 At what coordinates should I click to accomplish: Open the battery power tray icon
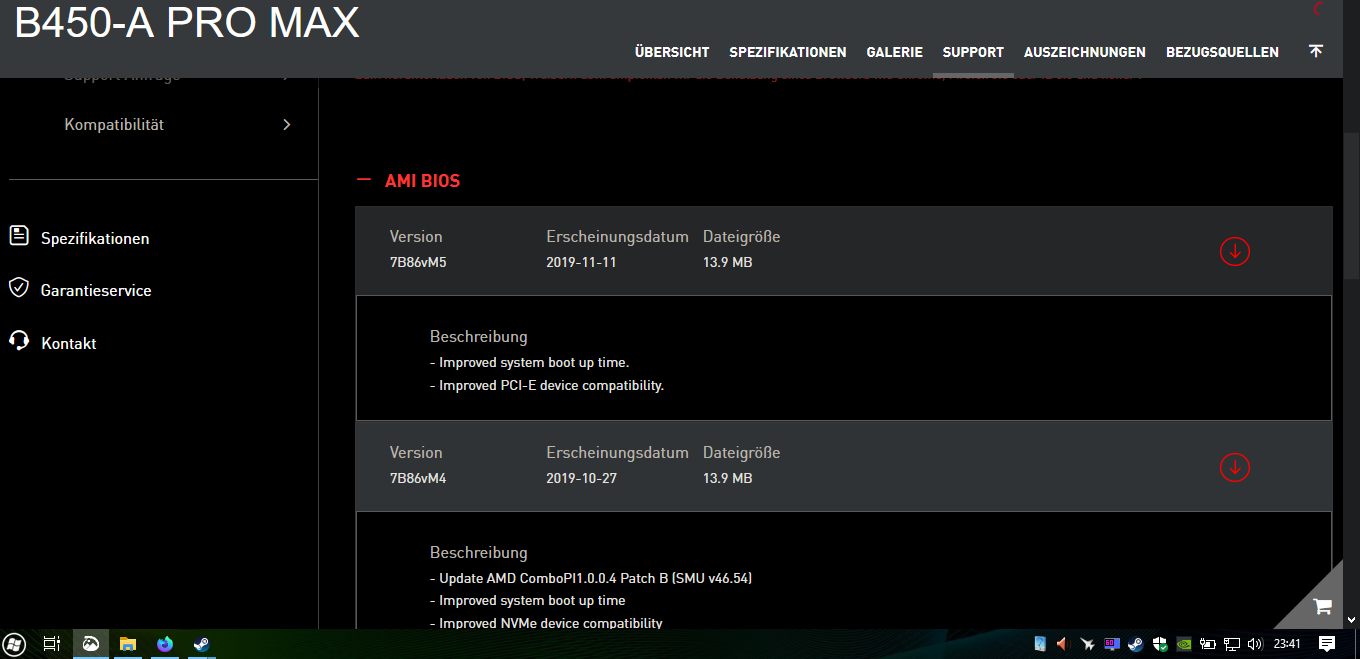point(1208,644)
